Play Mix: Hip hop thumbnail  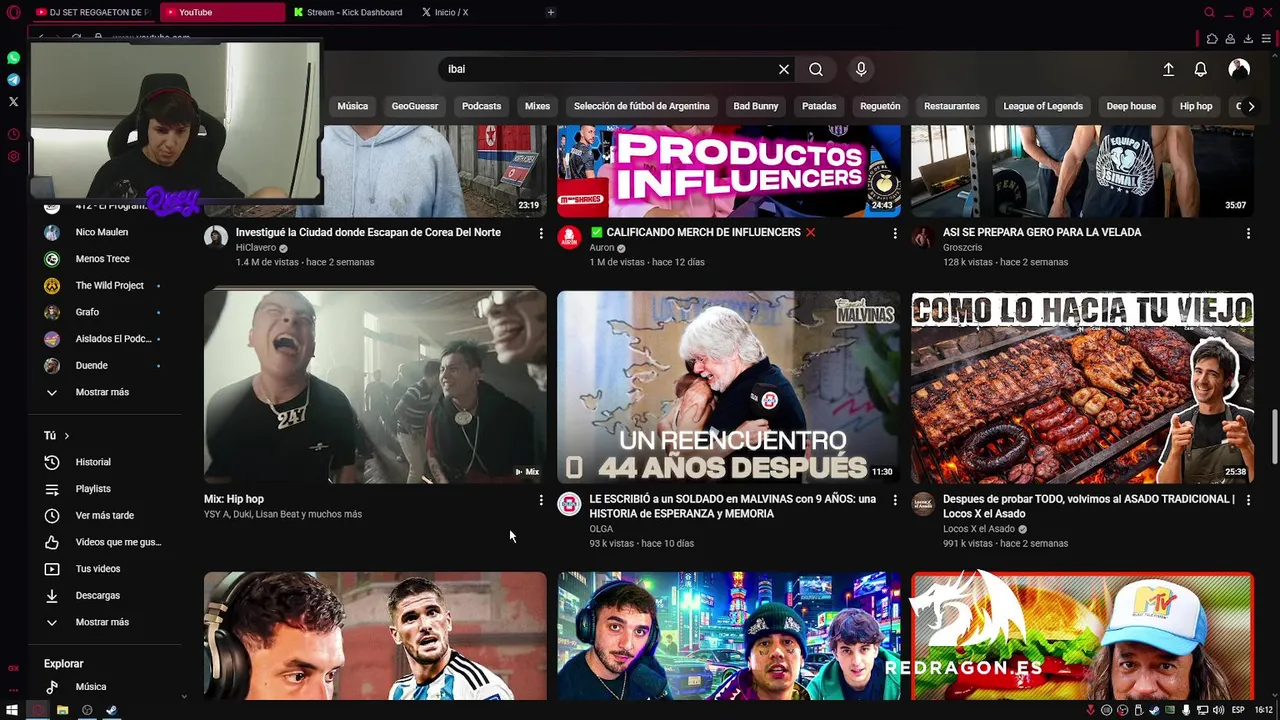(375, 387)
